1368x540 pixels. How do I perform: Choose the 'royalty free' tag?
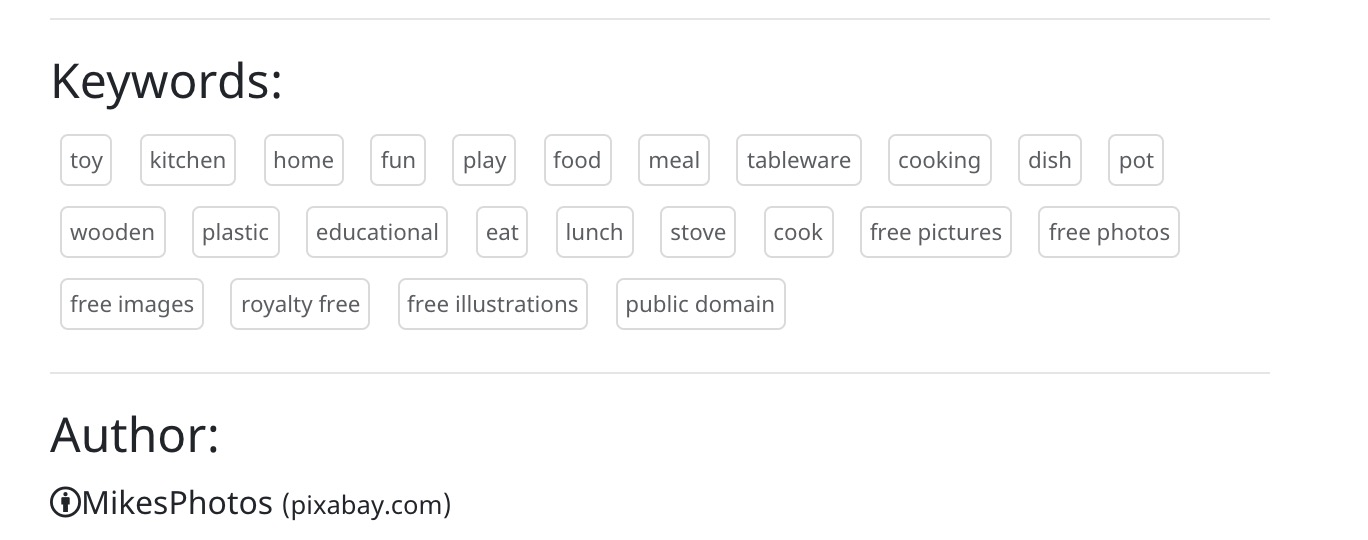[300, 304]
